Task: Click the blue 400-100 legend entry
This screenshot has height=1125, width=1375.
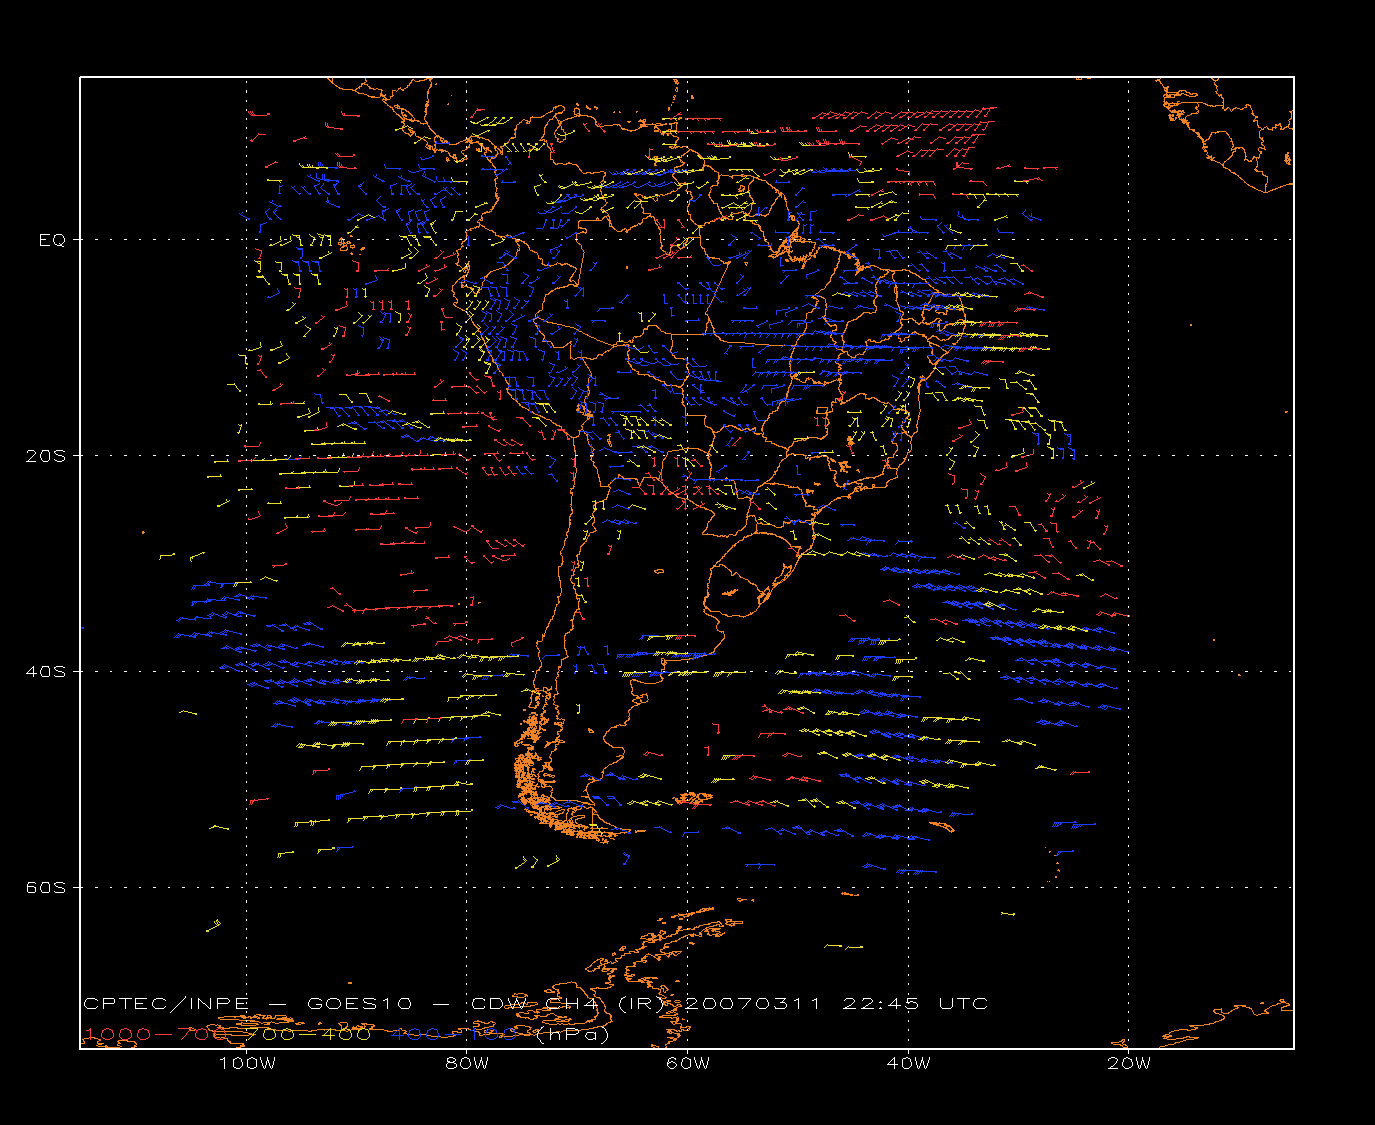Action: coord(455,1034)
